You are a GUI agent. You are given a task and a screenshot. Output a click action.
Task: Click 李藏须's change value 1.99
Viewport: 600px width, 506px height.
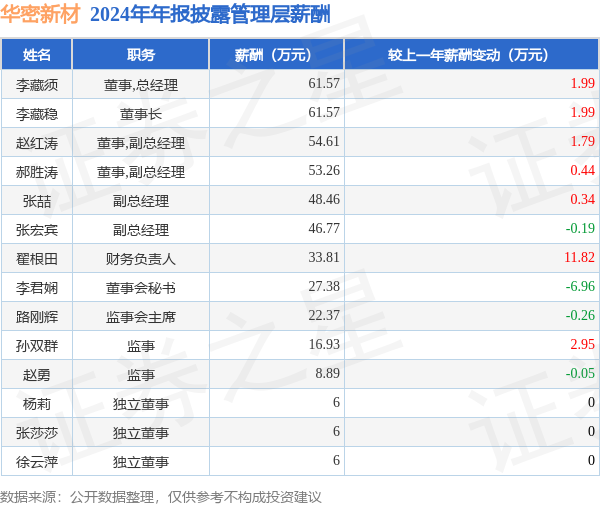point(582,83)
